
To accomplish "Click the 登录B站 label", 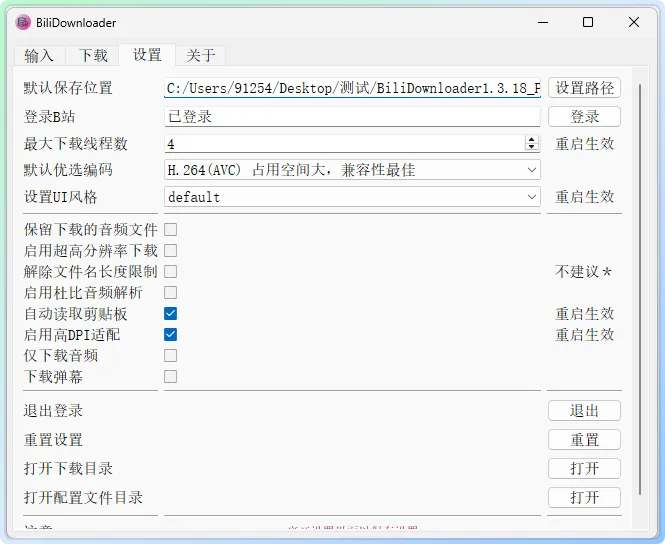I will [x=50, y=117].
